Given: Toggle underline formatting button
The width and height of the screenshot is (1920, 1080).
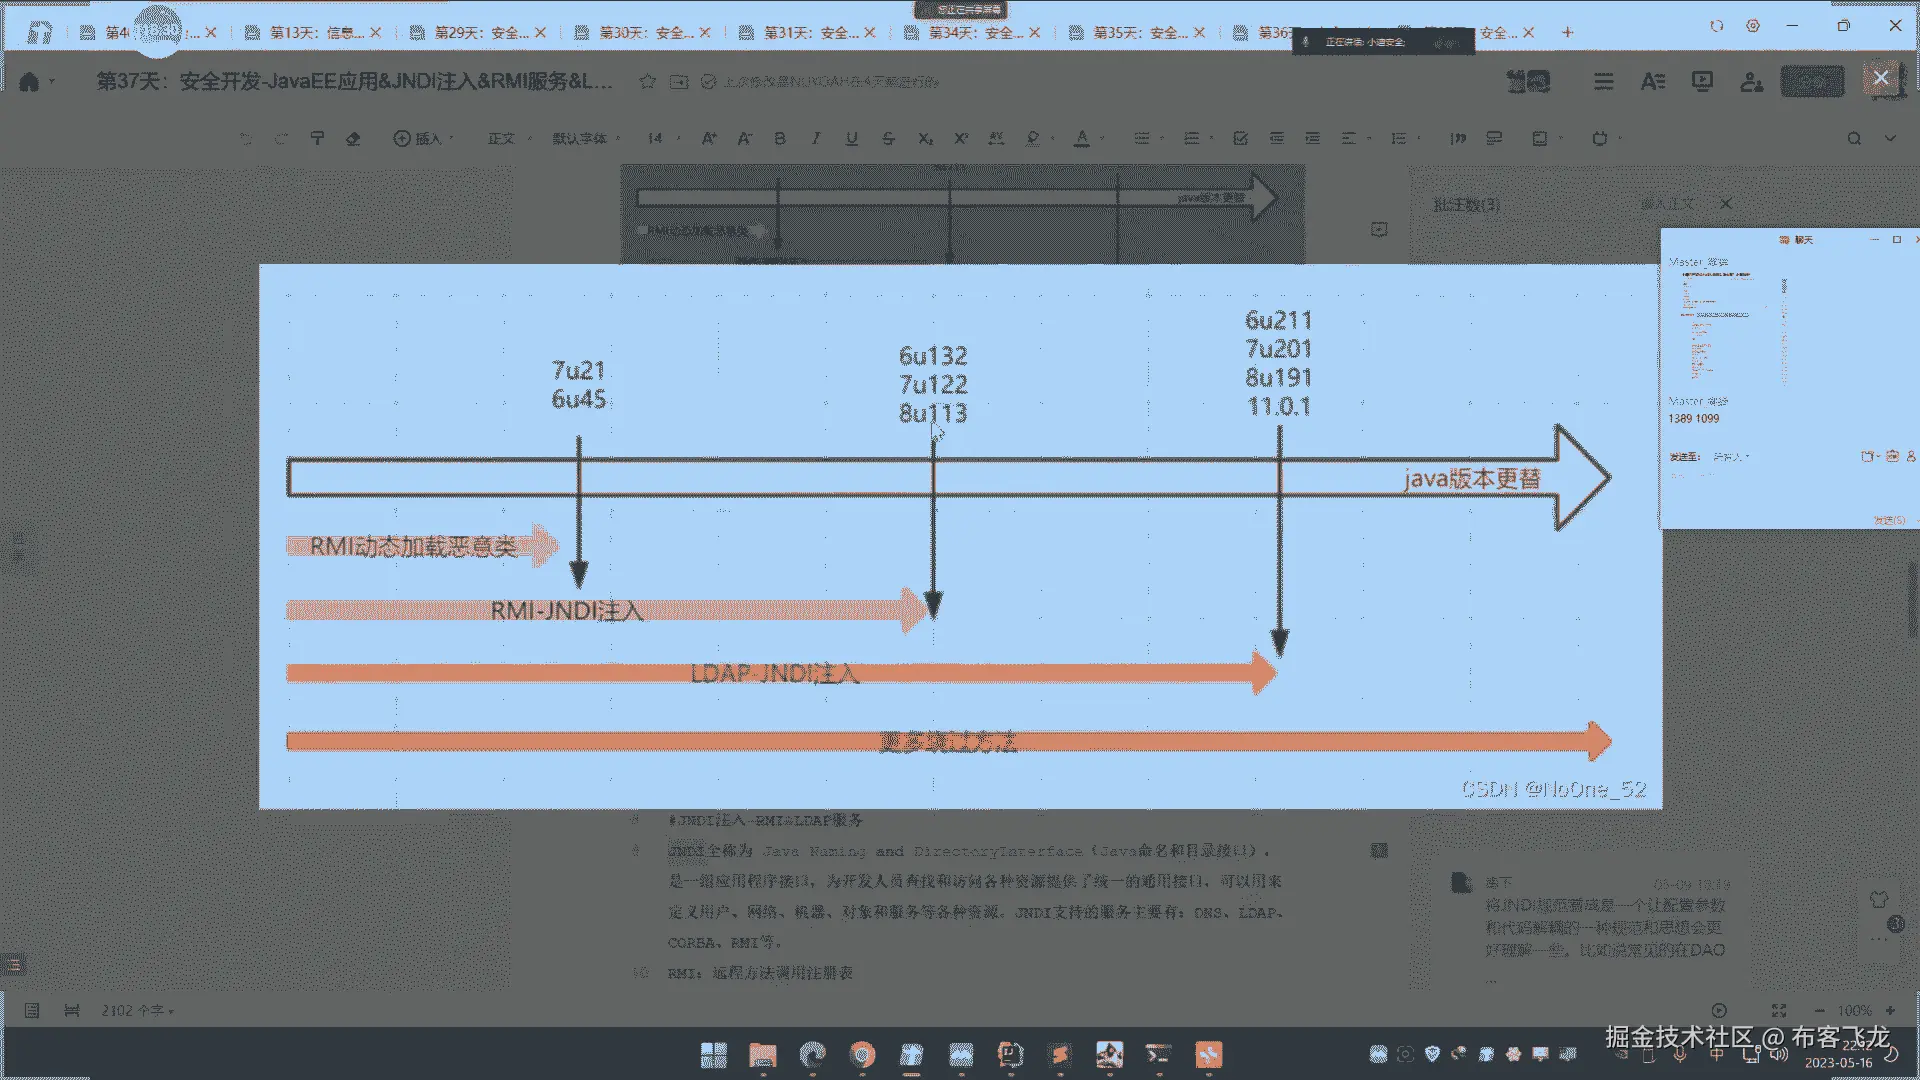Looking at the screenshot, I should (852, 139).
